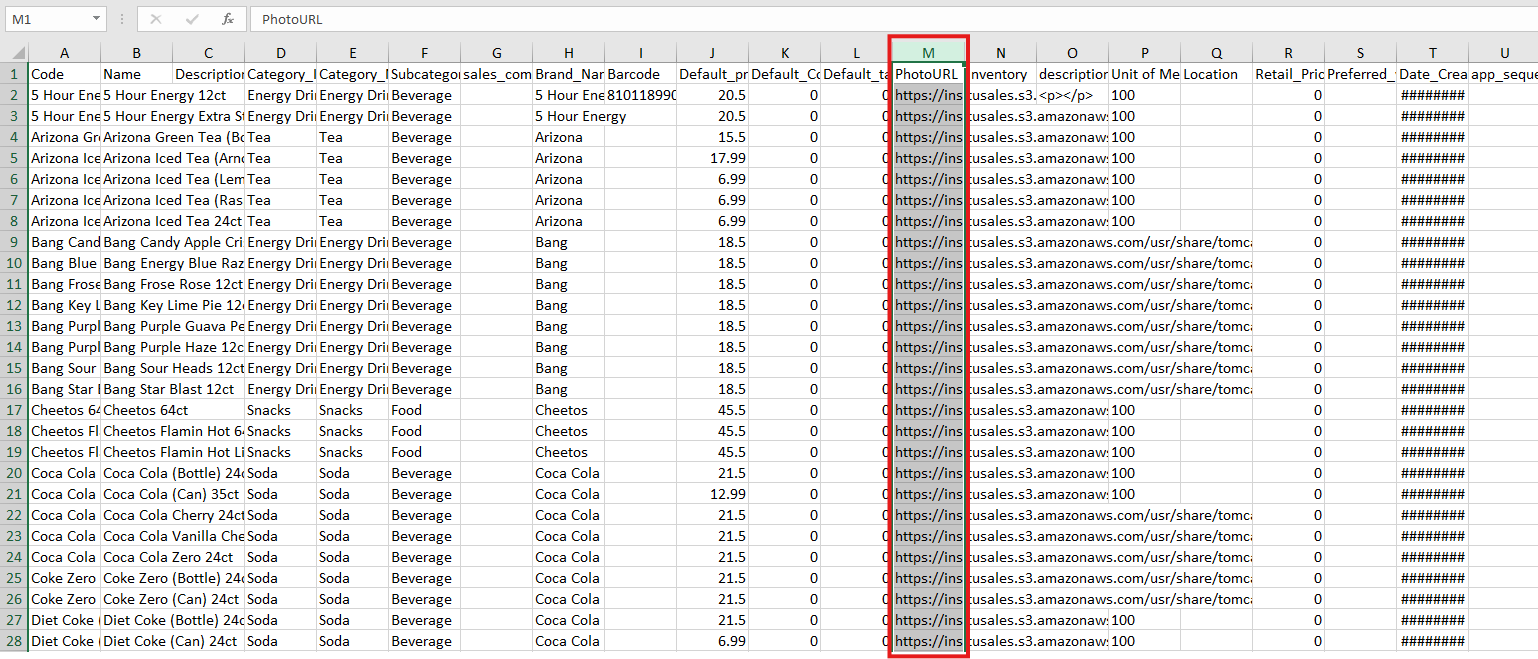Select column M header
Image resolution: width=1538 pixels, height=659 pixels.
click(929, 53)
